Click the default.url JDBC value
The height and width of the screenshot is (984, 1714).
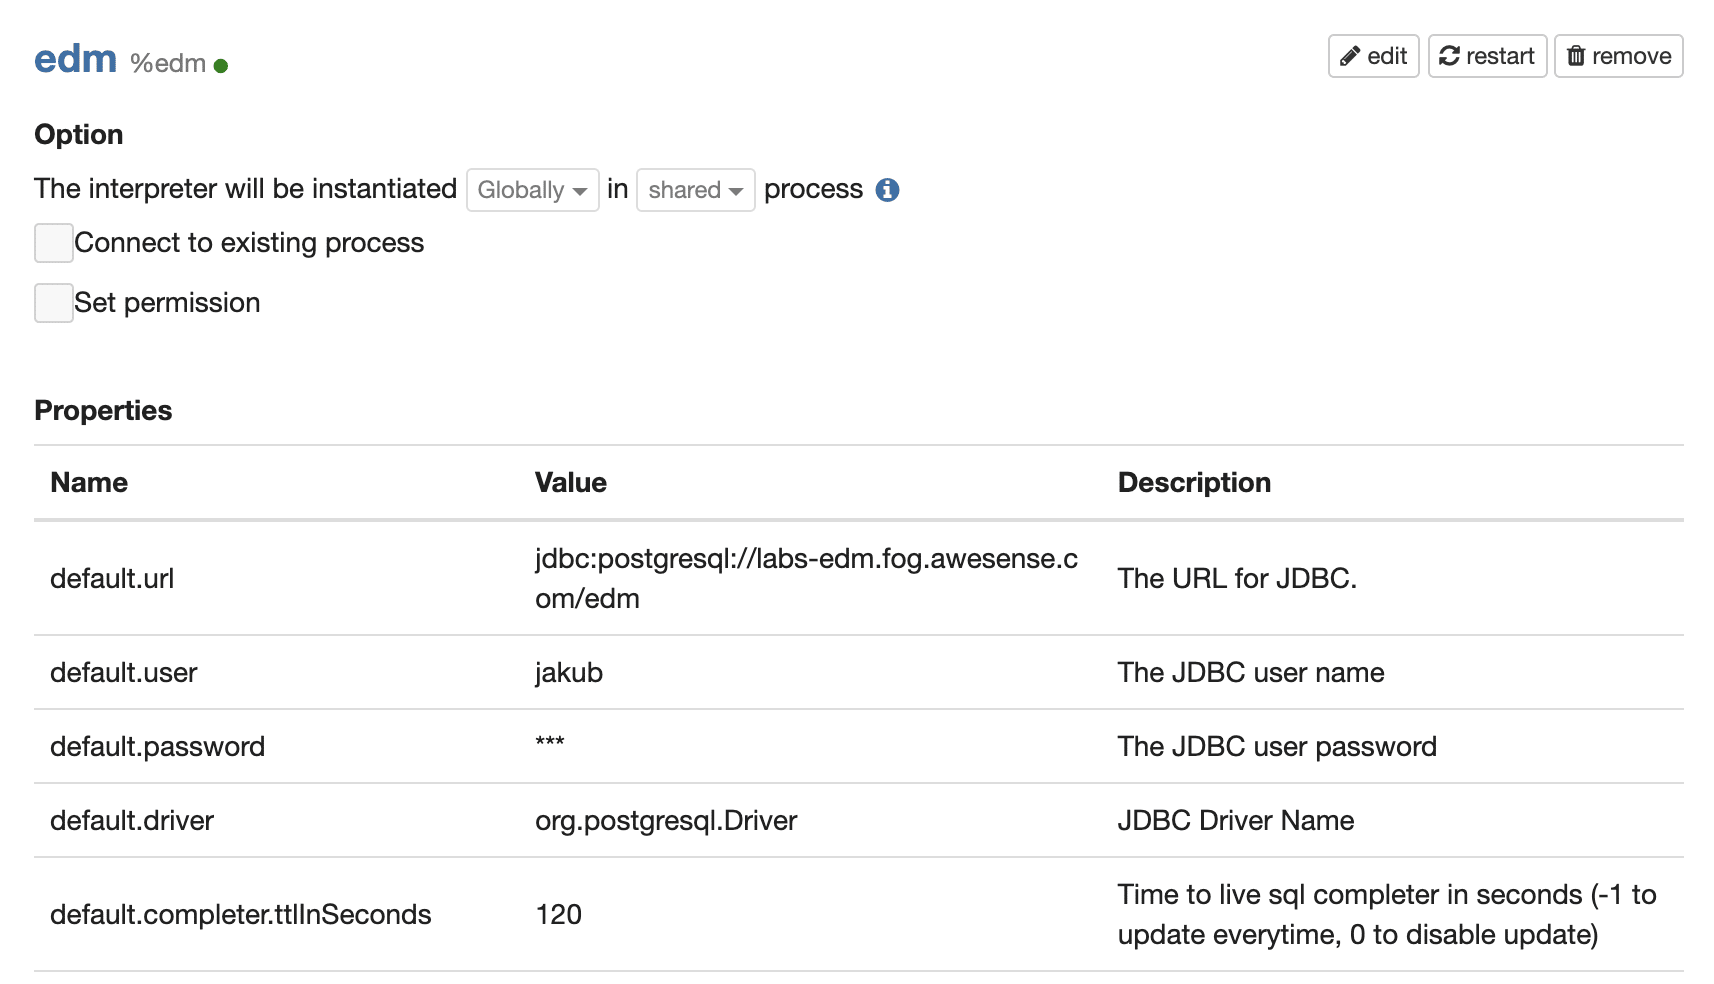[806, 578]
